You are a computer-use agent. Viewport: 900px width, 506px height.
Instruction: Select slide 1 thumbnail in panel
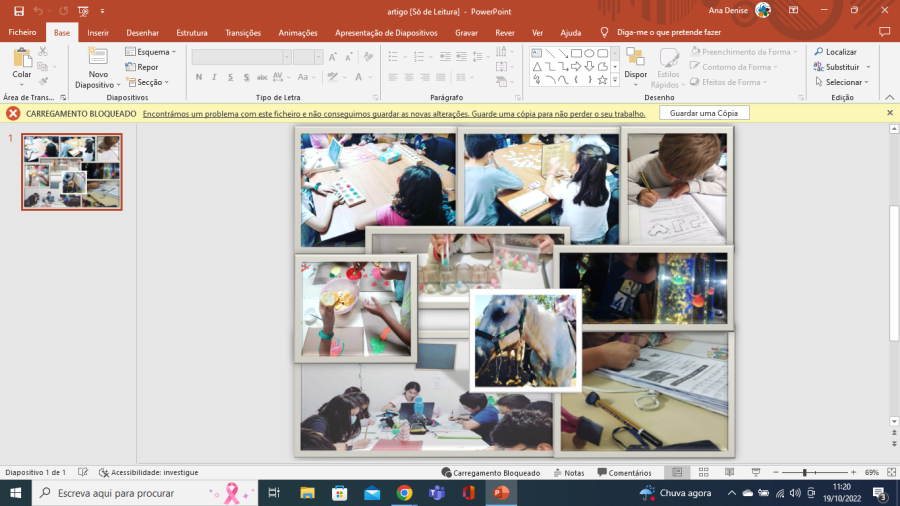[x=72, y=172]
